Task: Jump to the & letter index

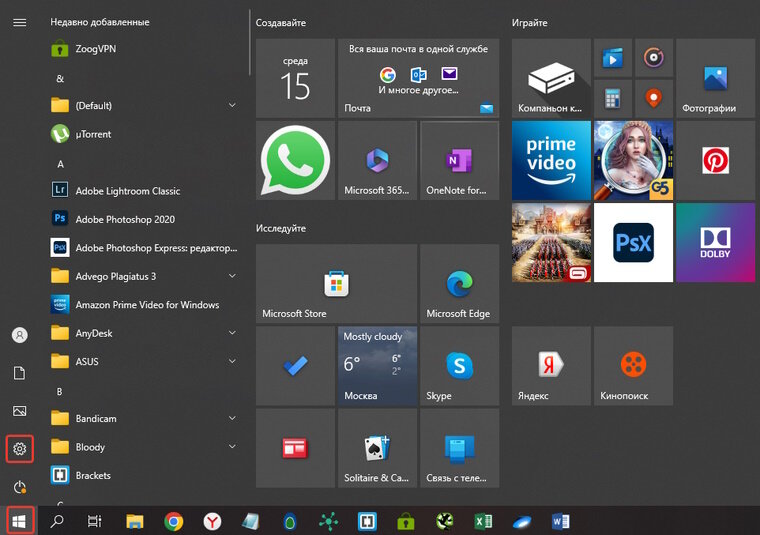Action: 60,79
